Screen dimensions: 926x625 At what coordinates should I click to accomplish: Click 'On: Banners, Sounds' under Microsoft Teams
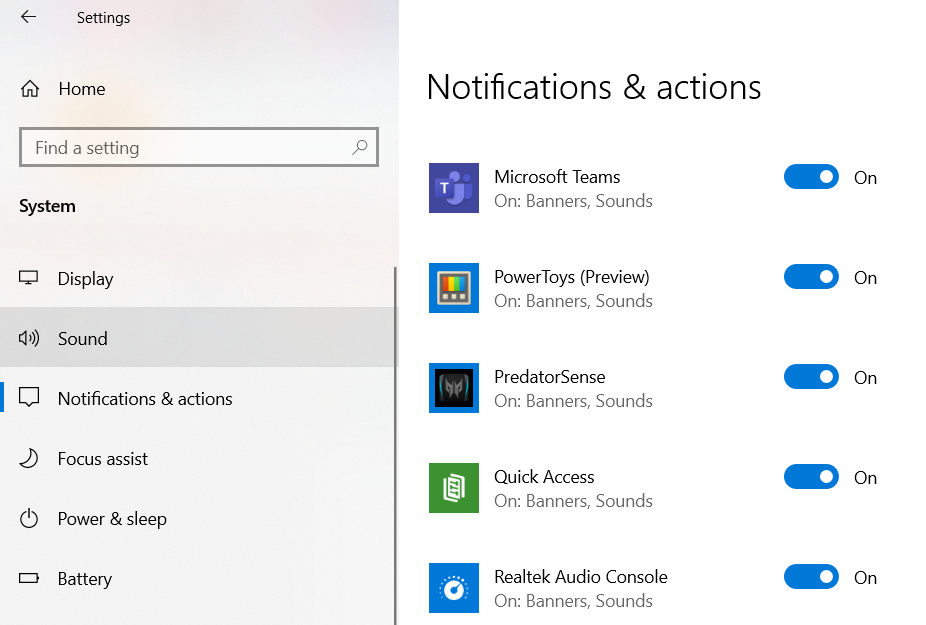(573, 201)
